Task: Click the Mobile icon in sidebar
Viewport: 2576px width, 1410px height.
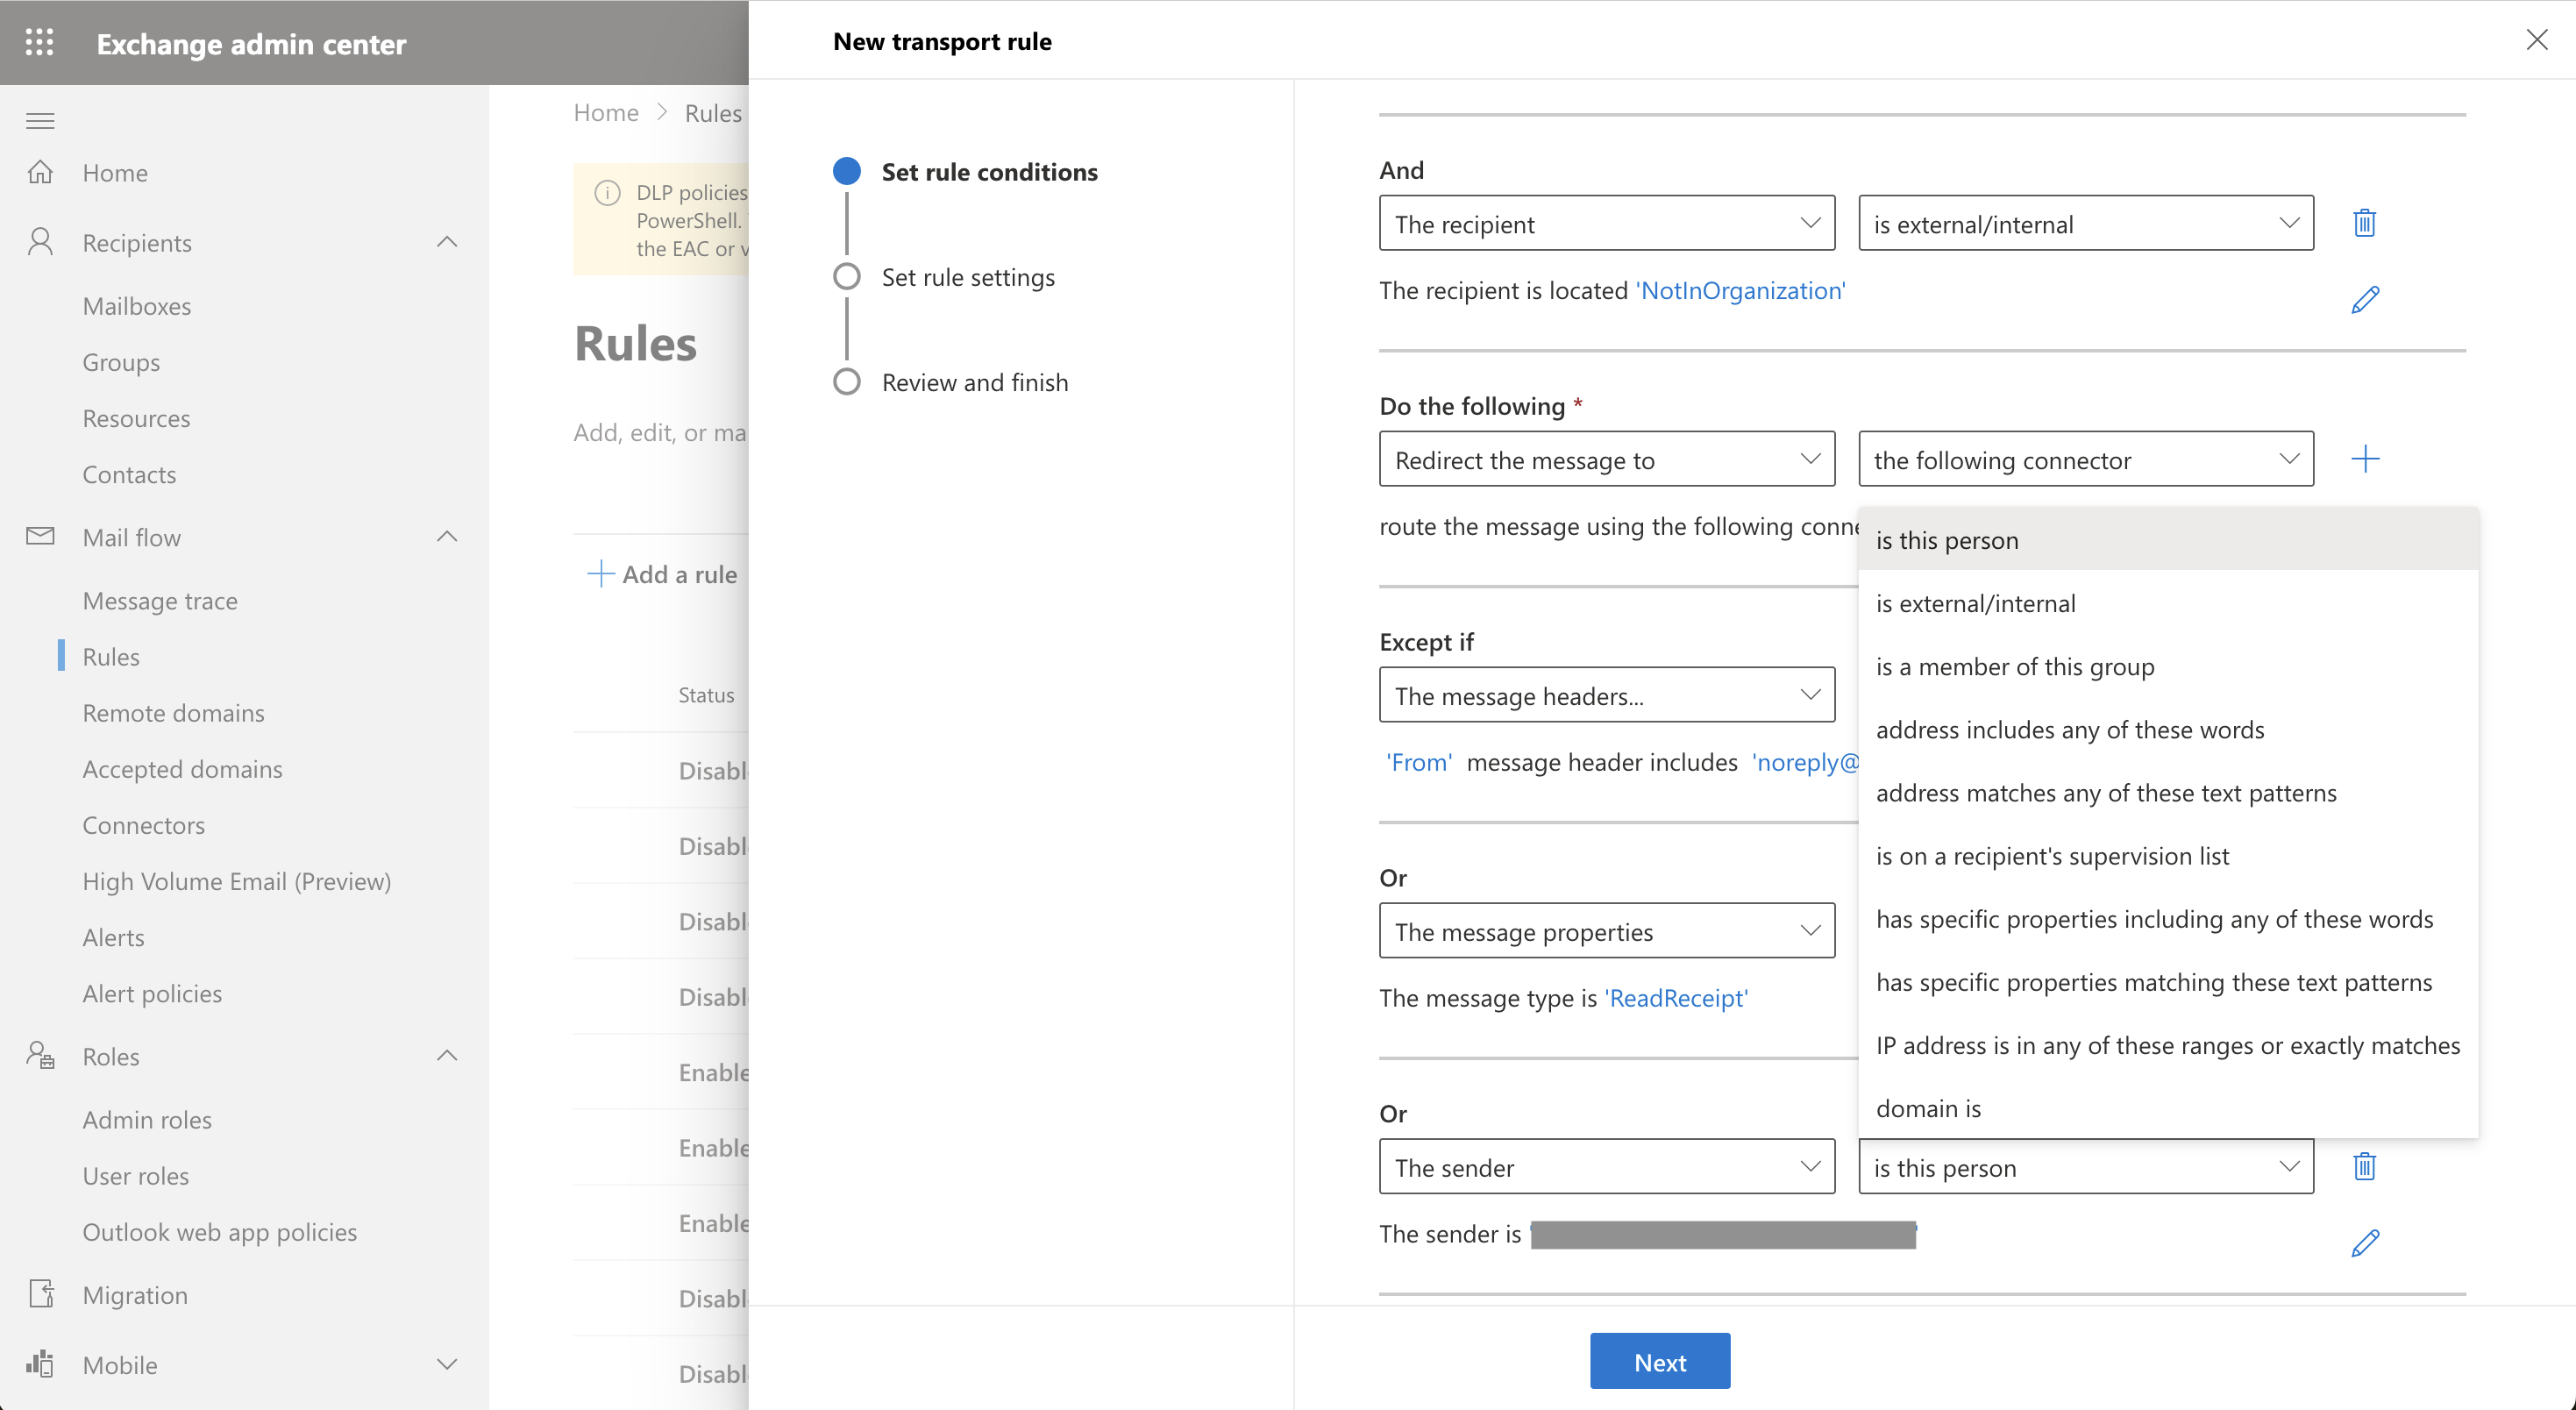Action: [40, 1364]
